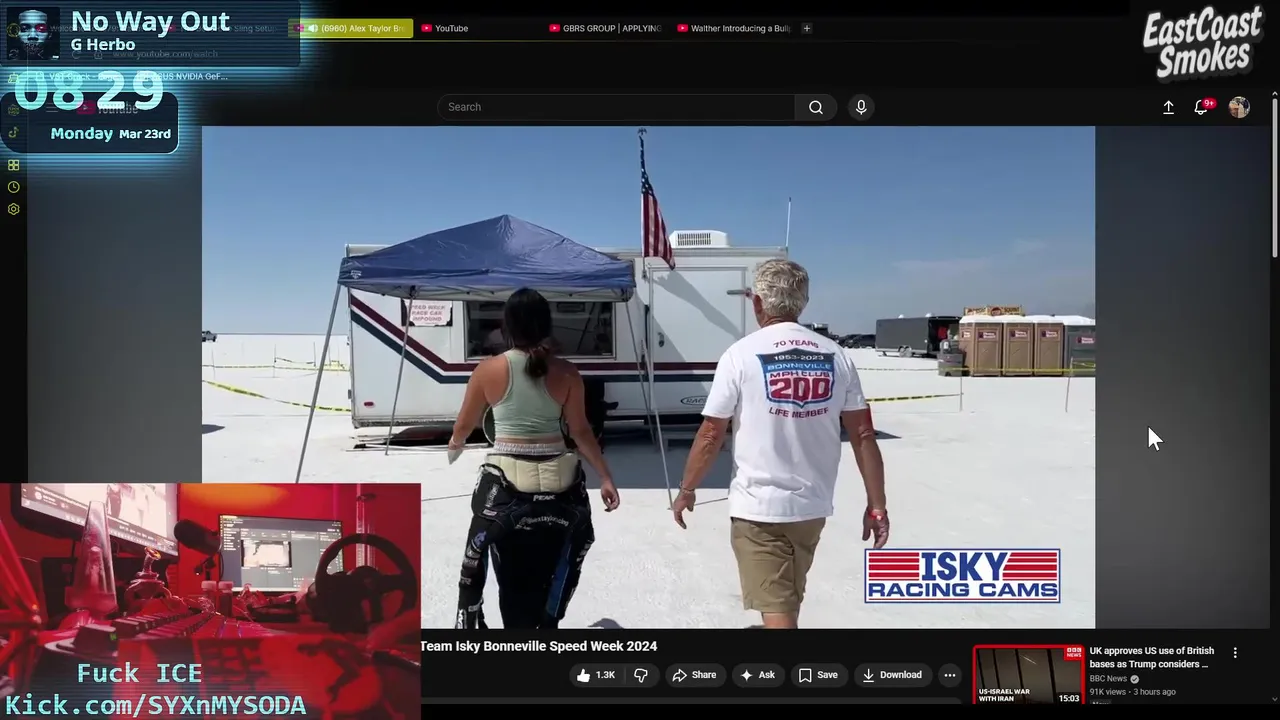Focus the YouTube search field
Screen dimensions: 1280x720
click(x=616, y=107)
